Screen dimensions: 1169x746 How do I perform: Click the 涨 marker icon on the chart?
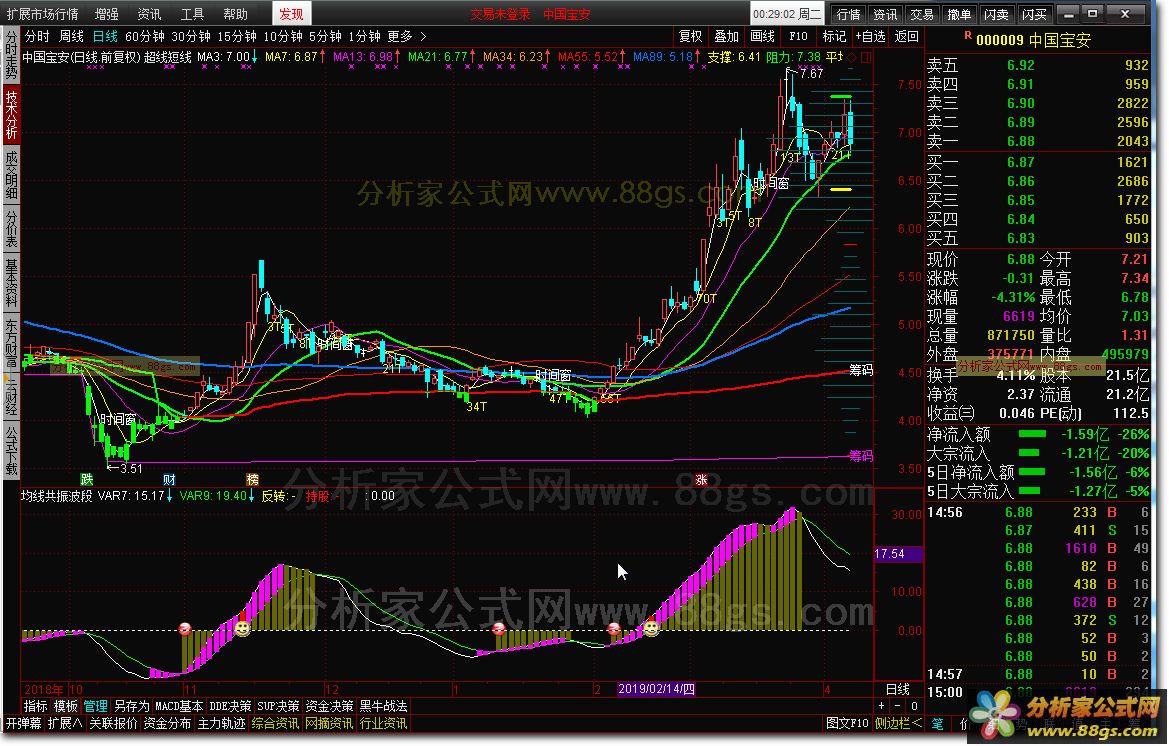pyautogui.click(x=701, y=480)
